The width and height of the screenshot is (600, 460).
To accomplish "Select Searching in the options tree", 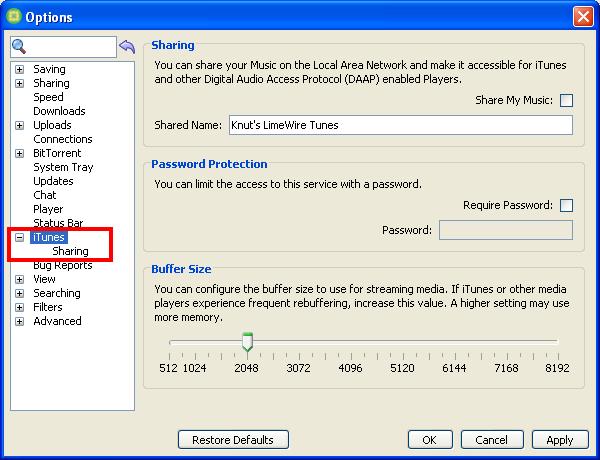I will 57,293.
